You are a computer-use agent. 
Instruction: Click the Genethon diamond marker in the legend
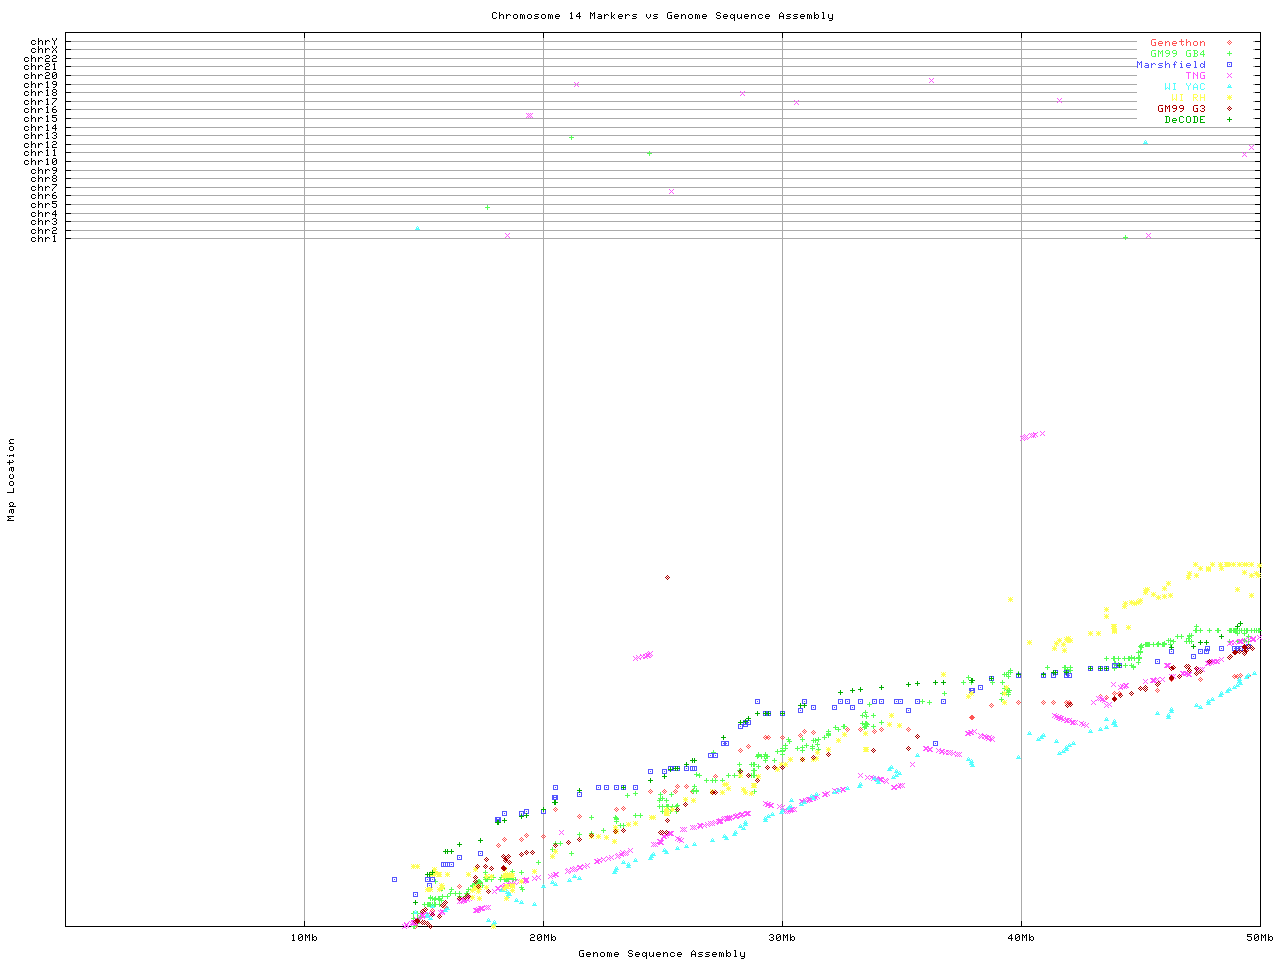tap(1229, 43)
